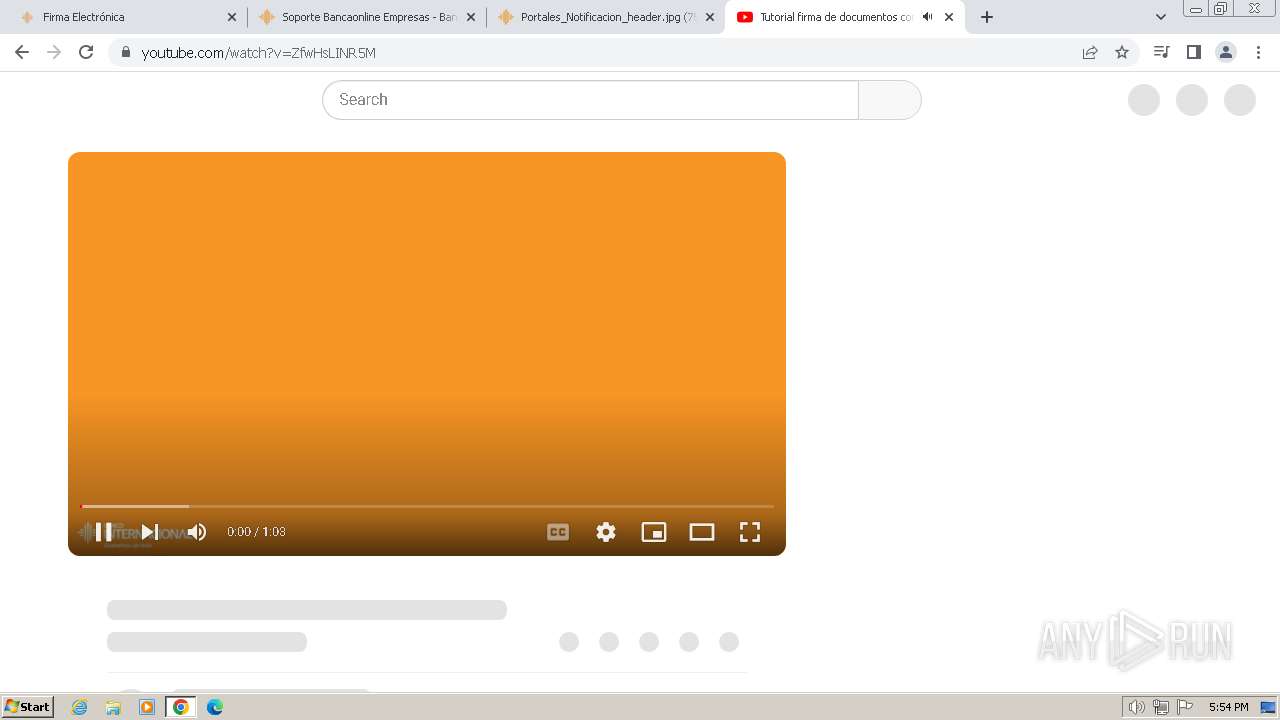Toggle the browser side panel

tap(1193, 52)
